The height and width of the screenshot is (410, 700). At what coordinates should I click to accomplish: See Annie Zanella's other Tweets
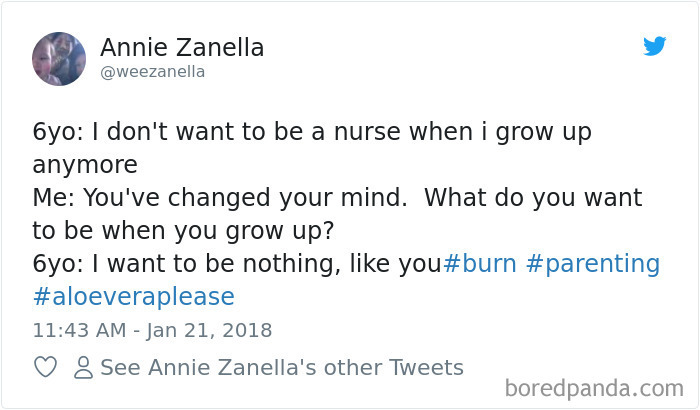pos(282,367)
